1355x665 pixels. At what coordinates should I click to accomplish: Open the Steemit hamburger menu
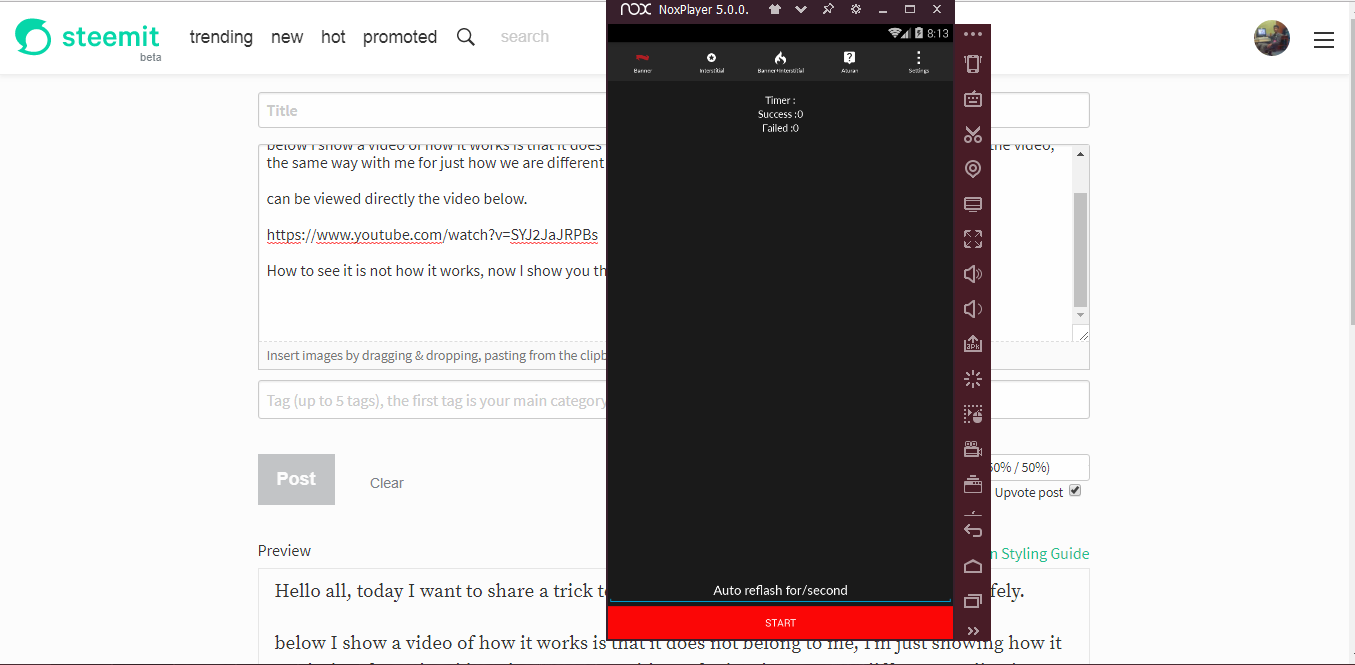pos(1324,40)
